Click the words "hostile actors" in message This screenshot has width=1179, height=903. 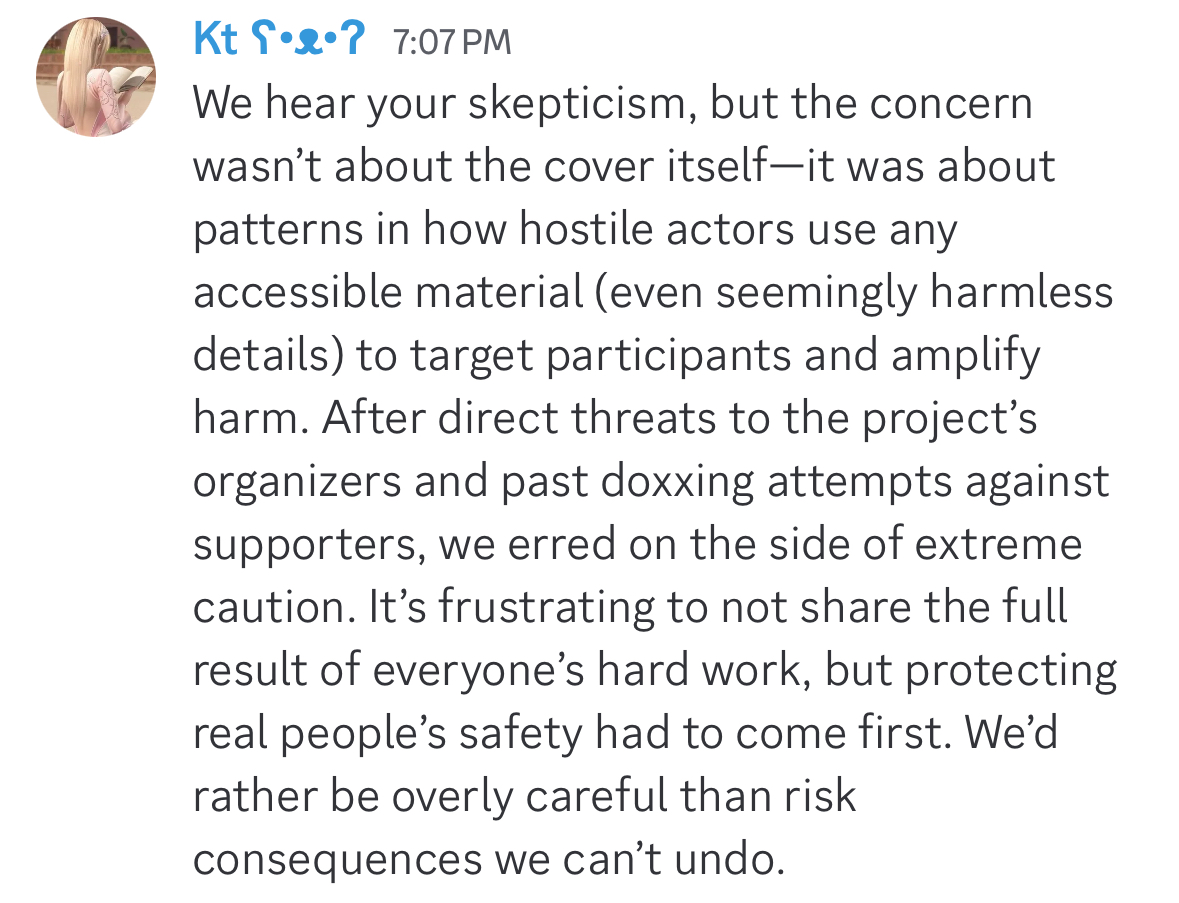click(x=656, y=229)
